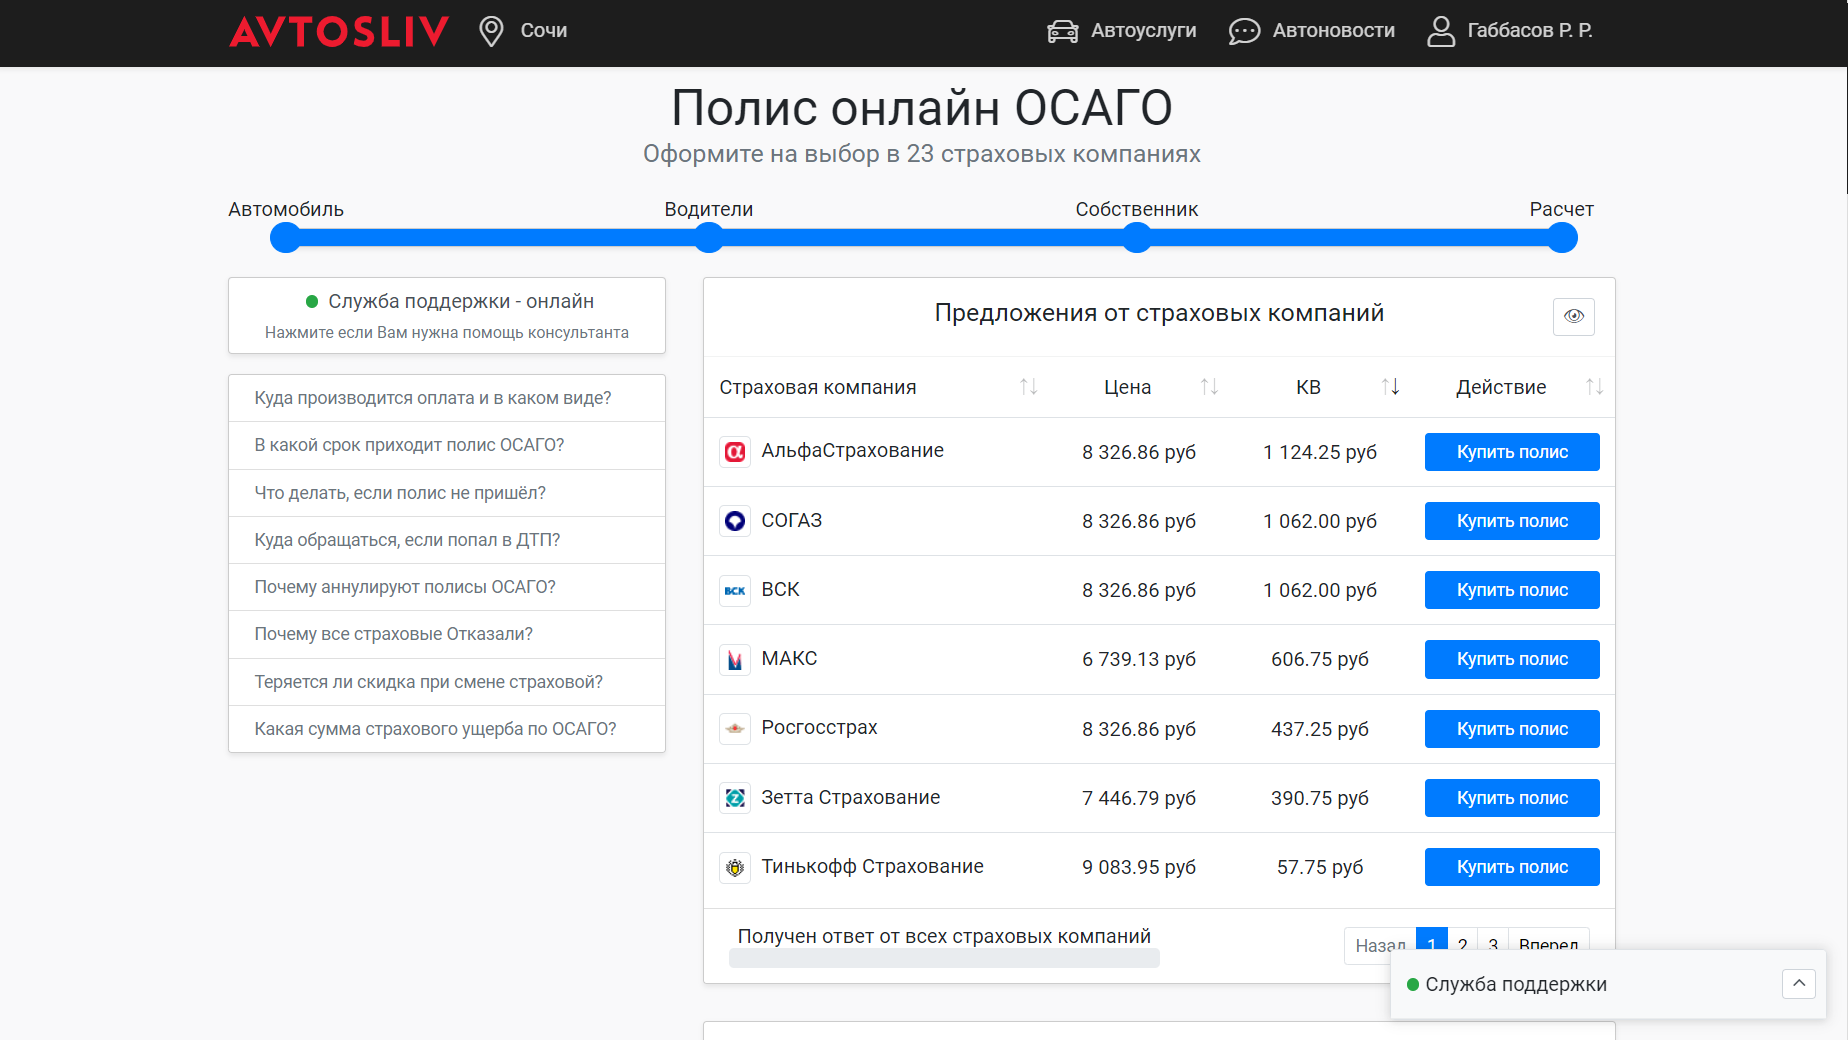Expand 'Куда обращаться, если попал в ДТП?'
1848x1040 pixels.
coord(447,540)
